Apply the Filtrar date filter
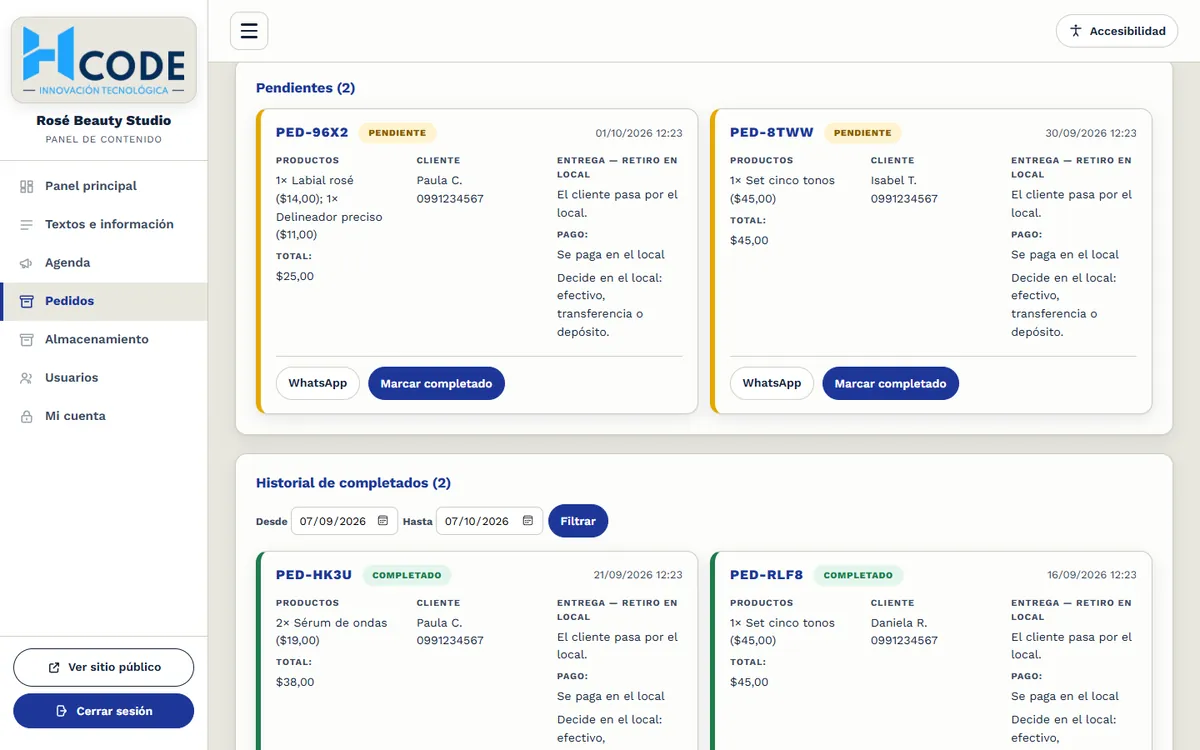1200x750 pixels. [x=578, y=521]
